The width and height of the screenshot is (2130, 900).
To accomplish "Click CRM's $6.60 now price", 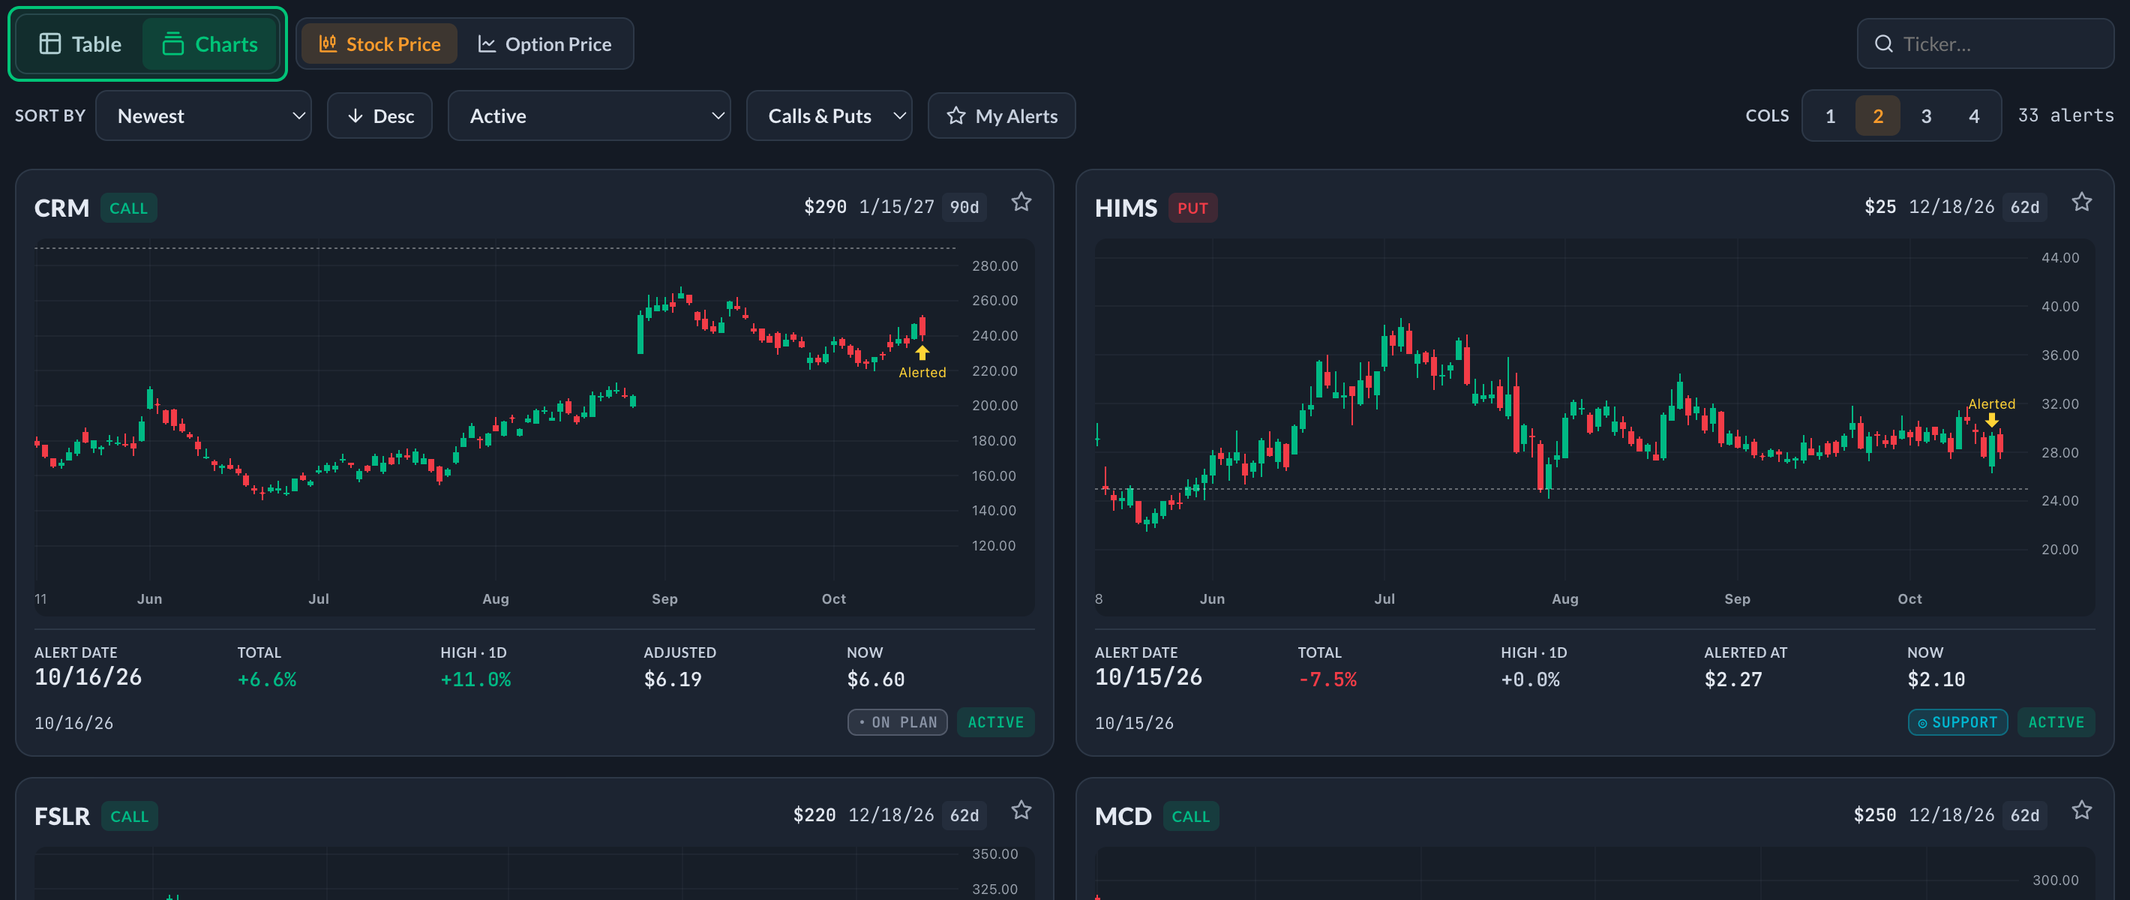I will pos(876,680).
